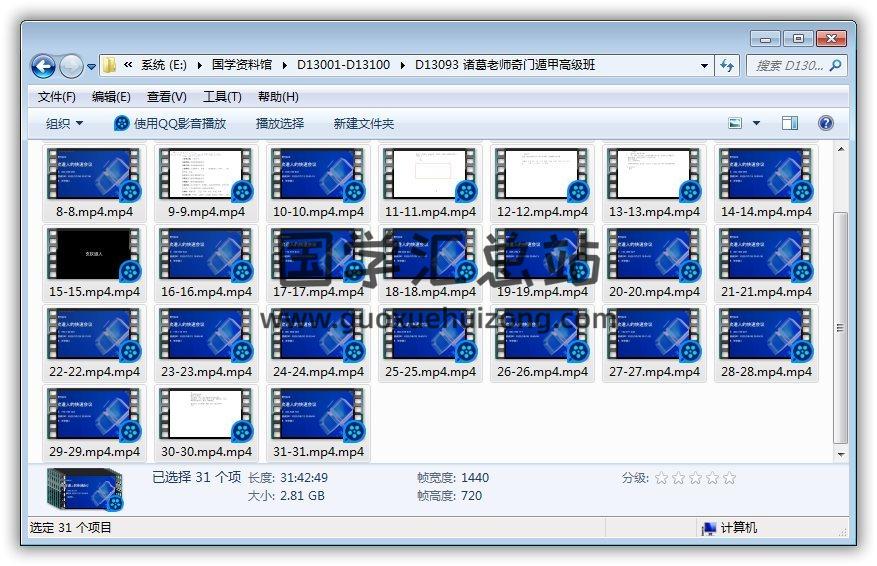The image size is (877, 566).
Task: Select the 27-27.mp4.mp4 video file
Action: pos(654,343)
